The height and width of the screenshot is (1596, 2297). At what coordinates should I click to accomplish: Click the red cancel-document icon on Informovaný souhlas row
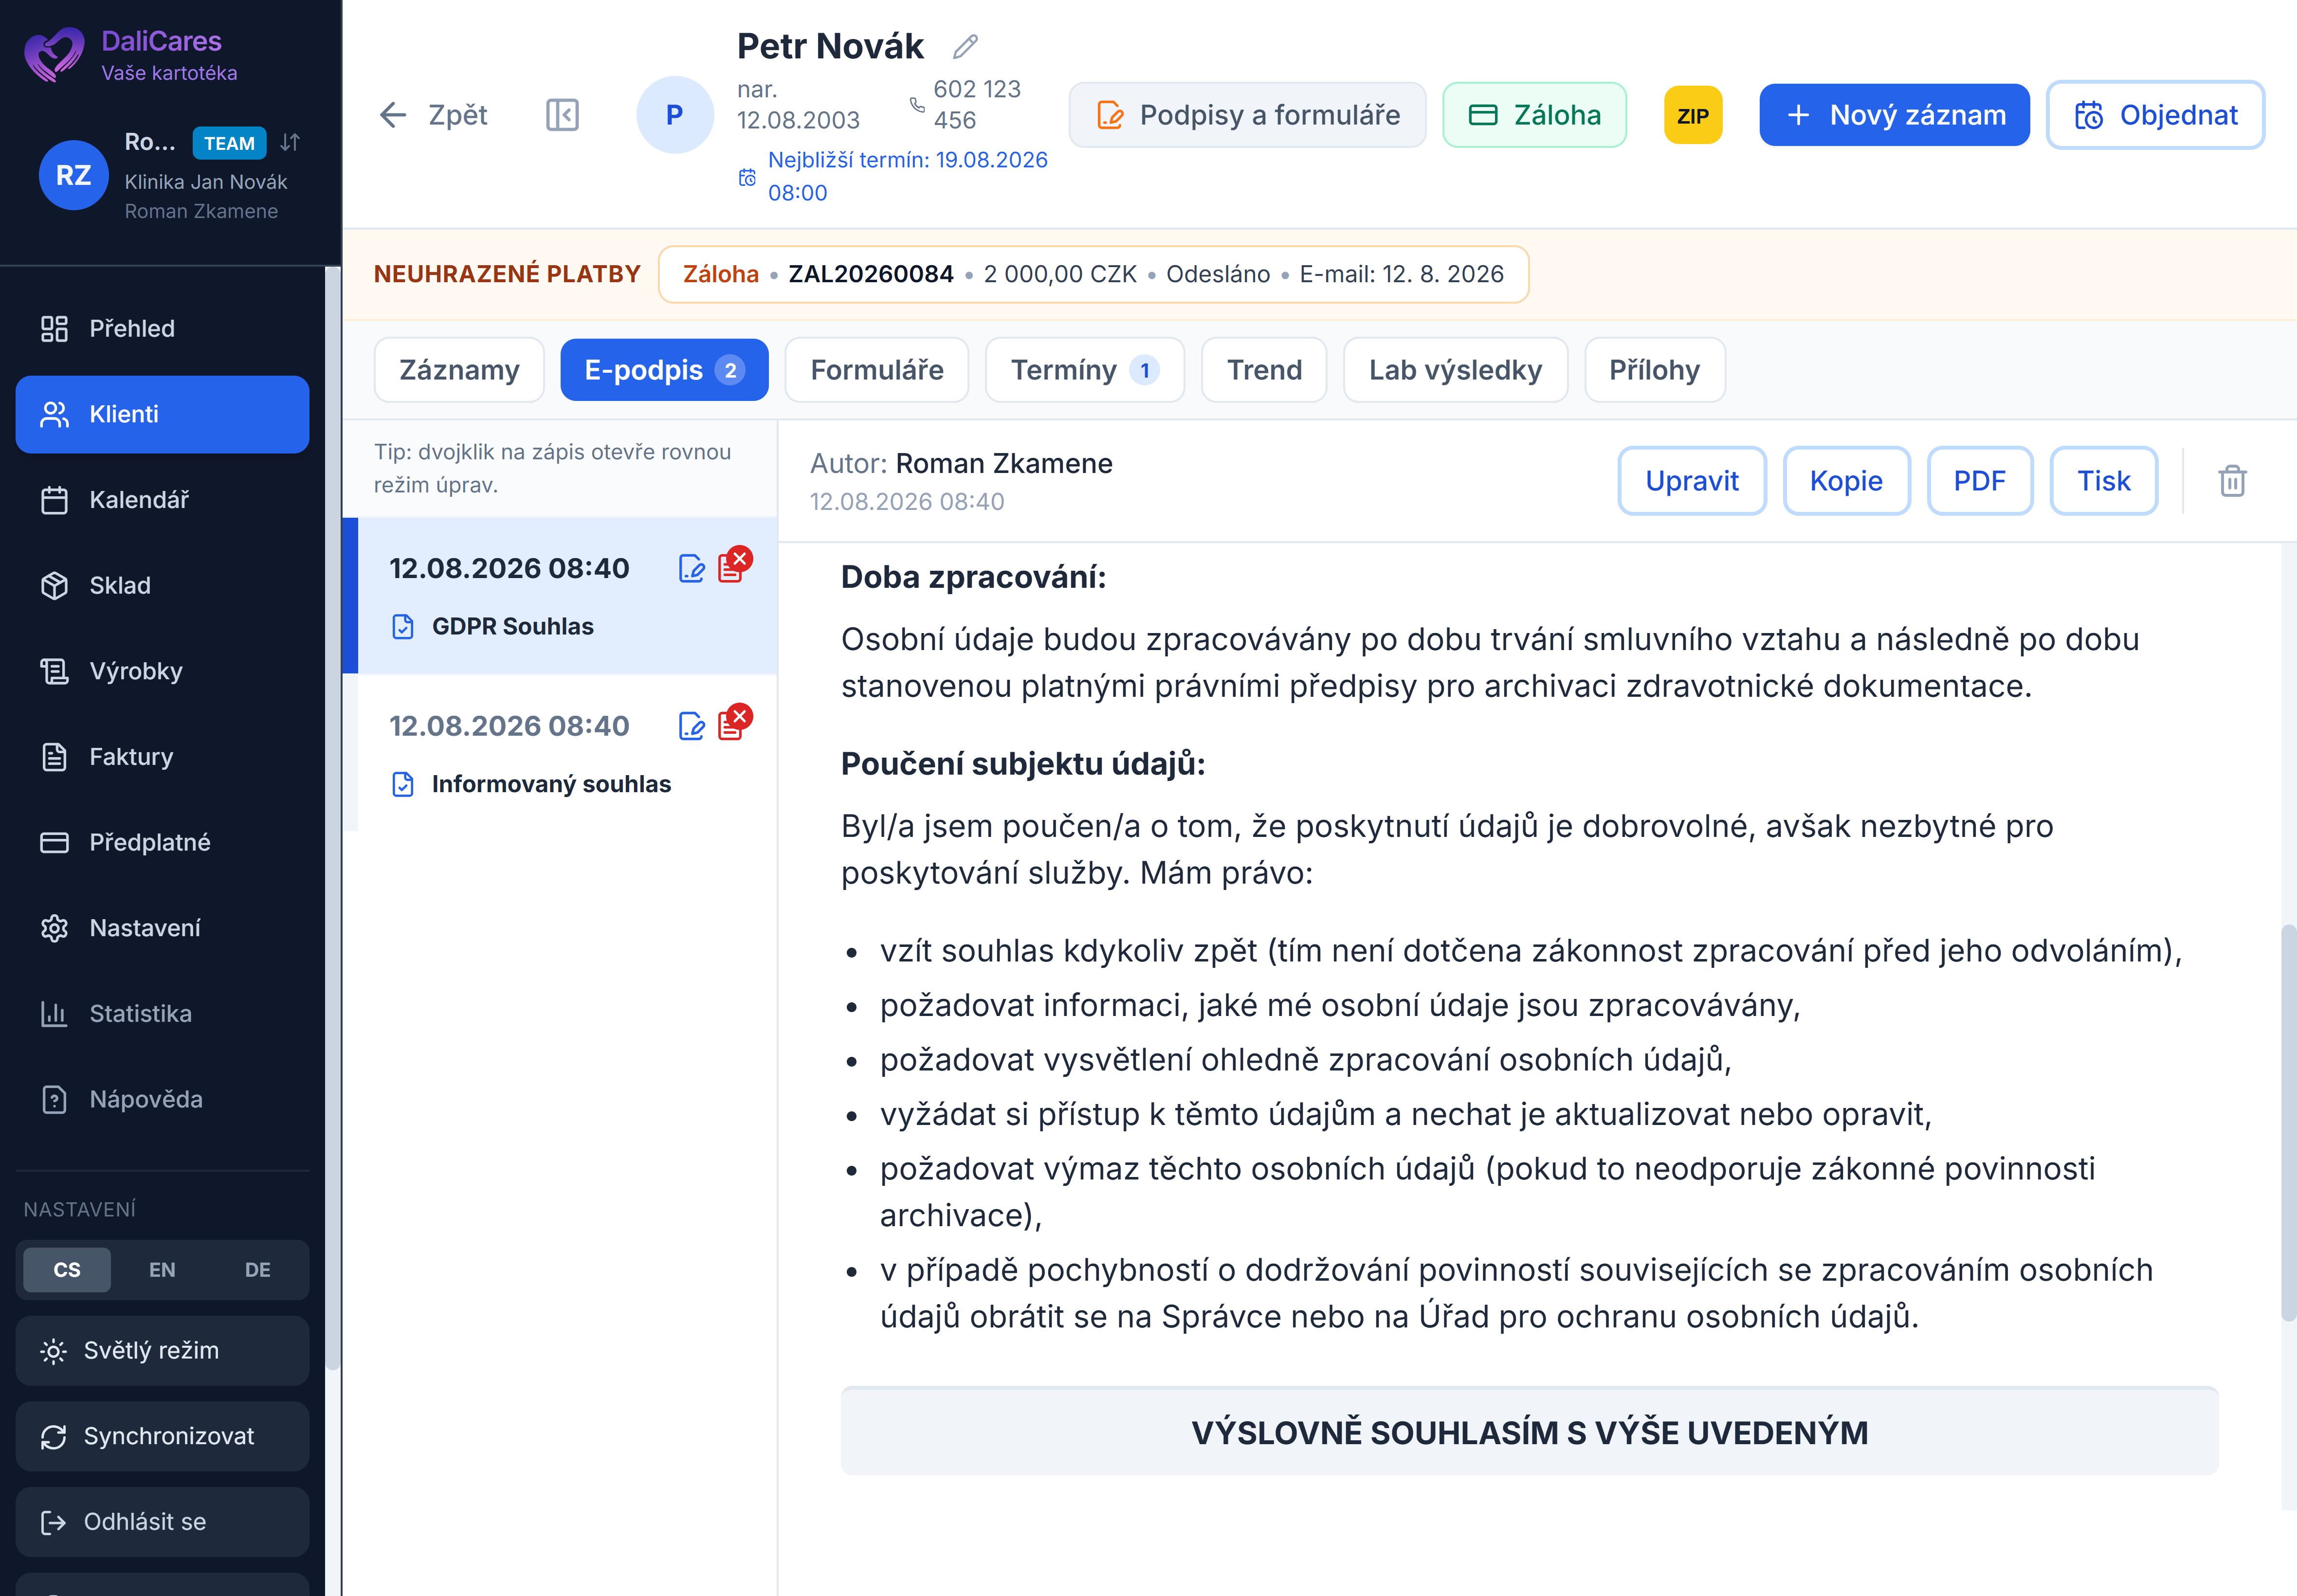[x=734, y=723]
